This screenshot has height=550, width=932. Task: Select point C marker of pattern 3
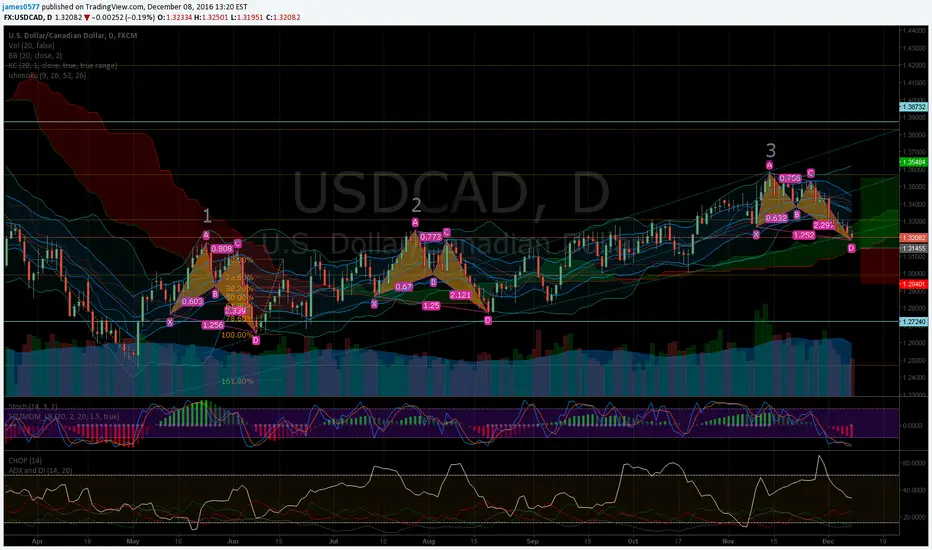[811, 173]
